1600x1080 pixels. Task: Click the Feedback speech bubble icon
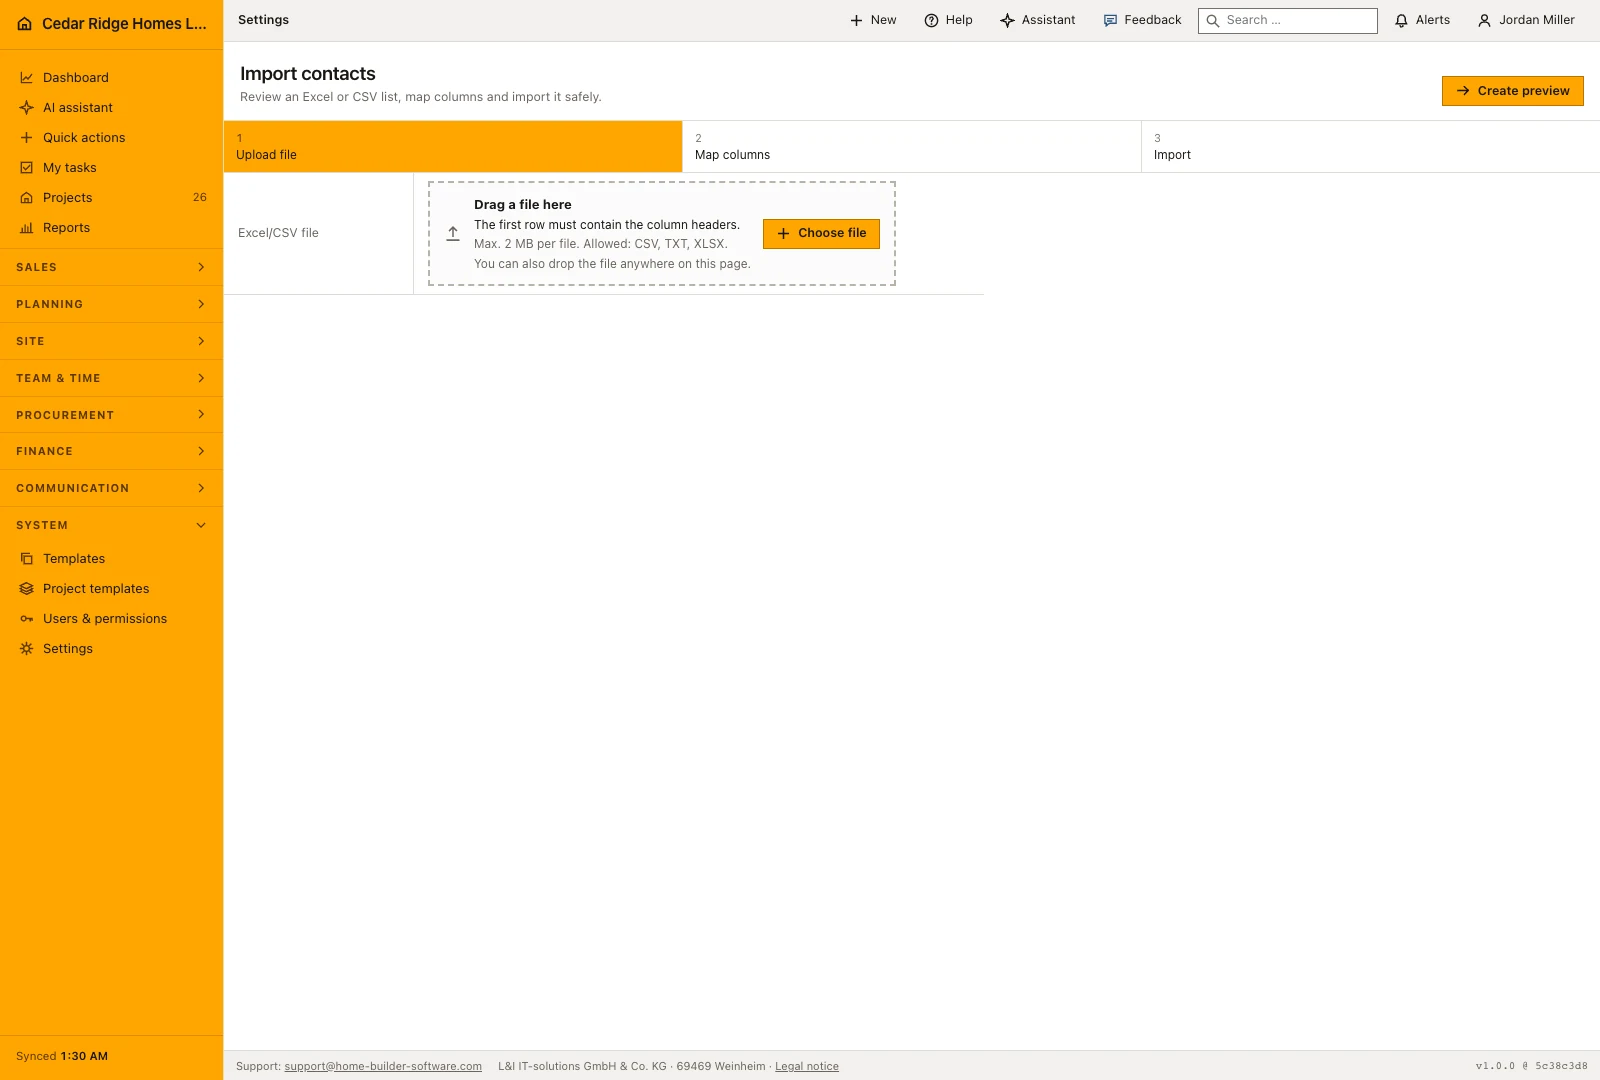click(1110, 20)
